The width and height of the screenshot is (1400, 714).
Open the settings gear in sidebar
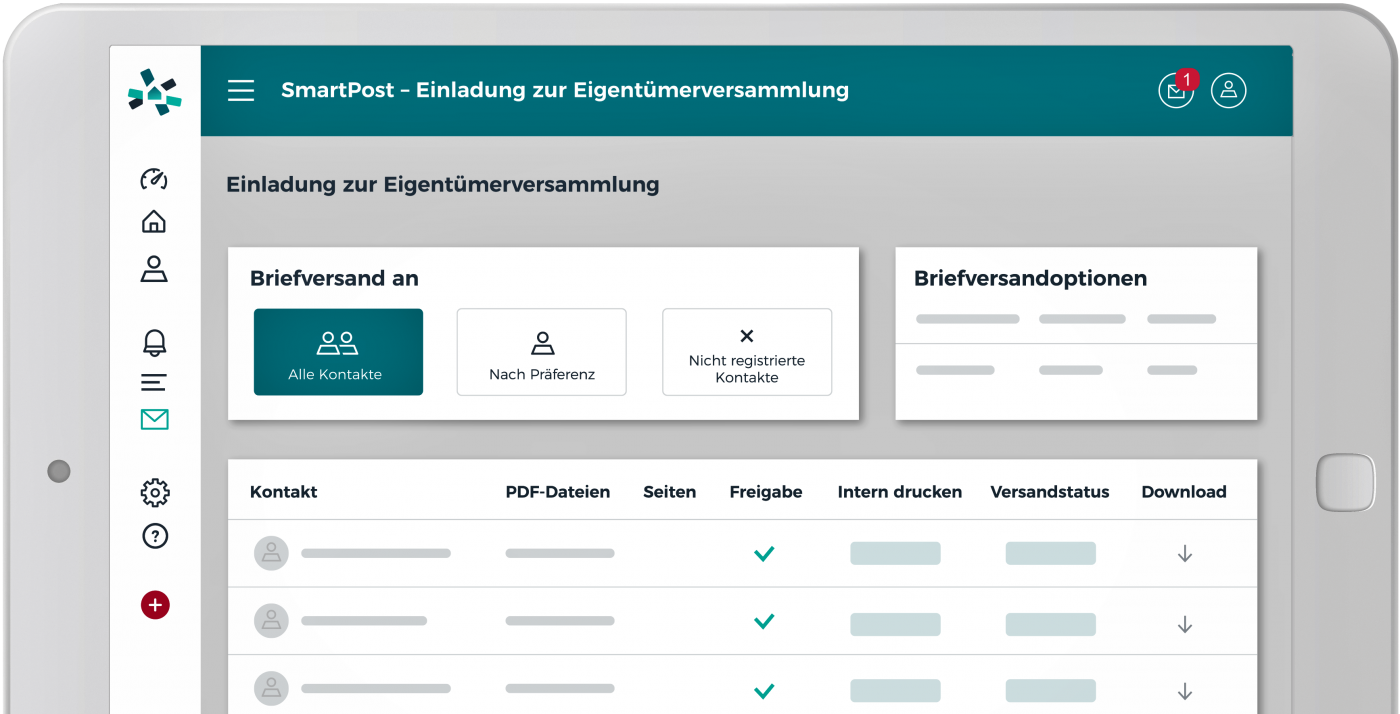(x=155, y=492)
